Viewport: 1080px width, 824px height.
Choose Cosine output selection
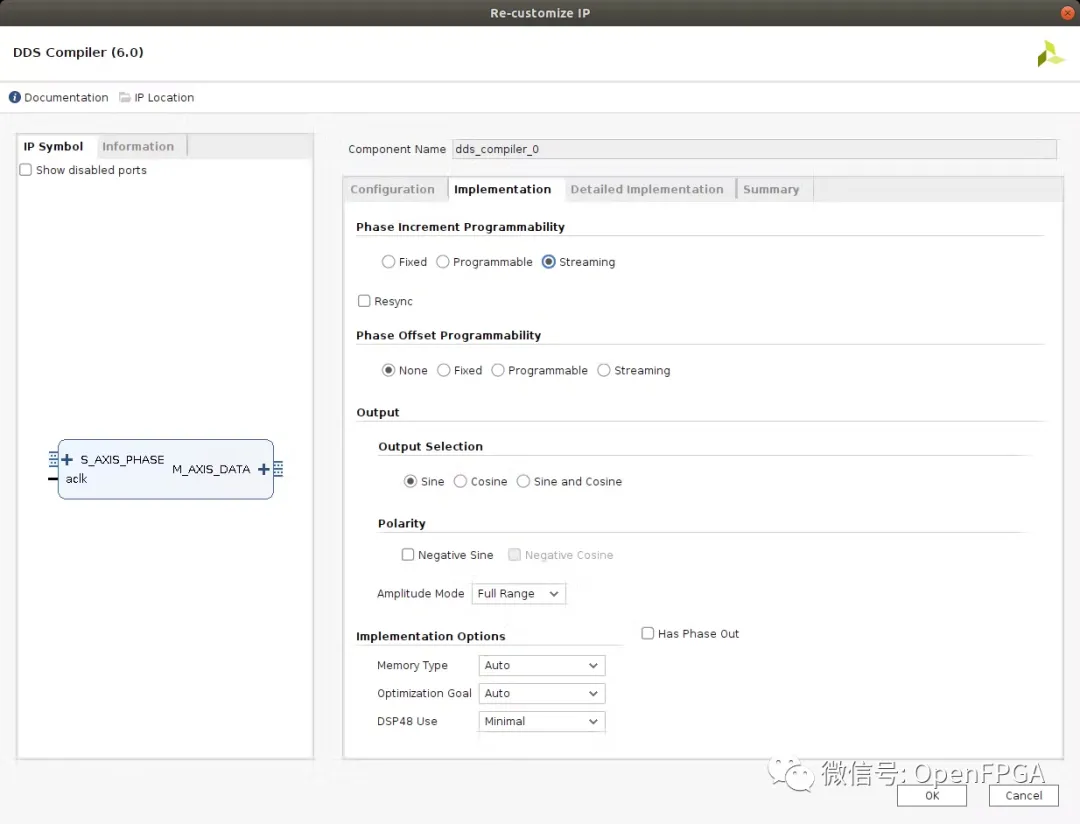click(x=460, y=481)
